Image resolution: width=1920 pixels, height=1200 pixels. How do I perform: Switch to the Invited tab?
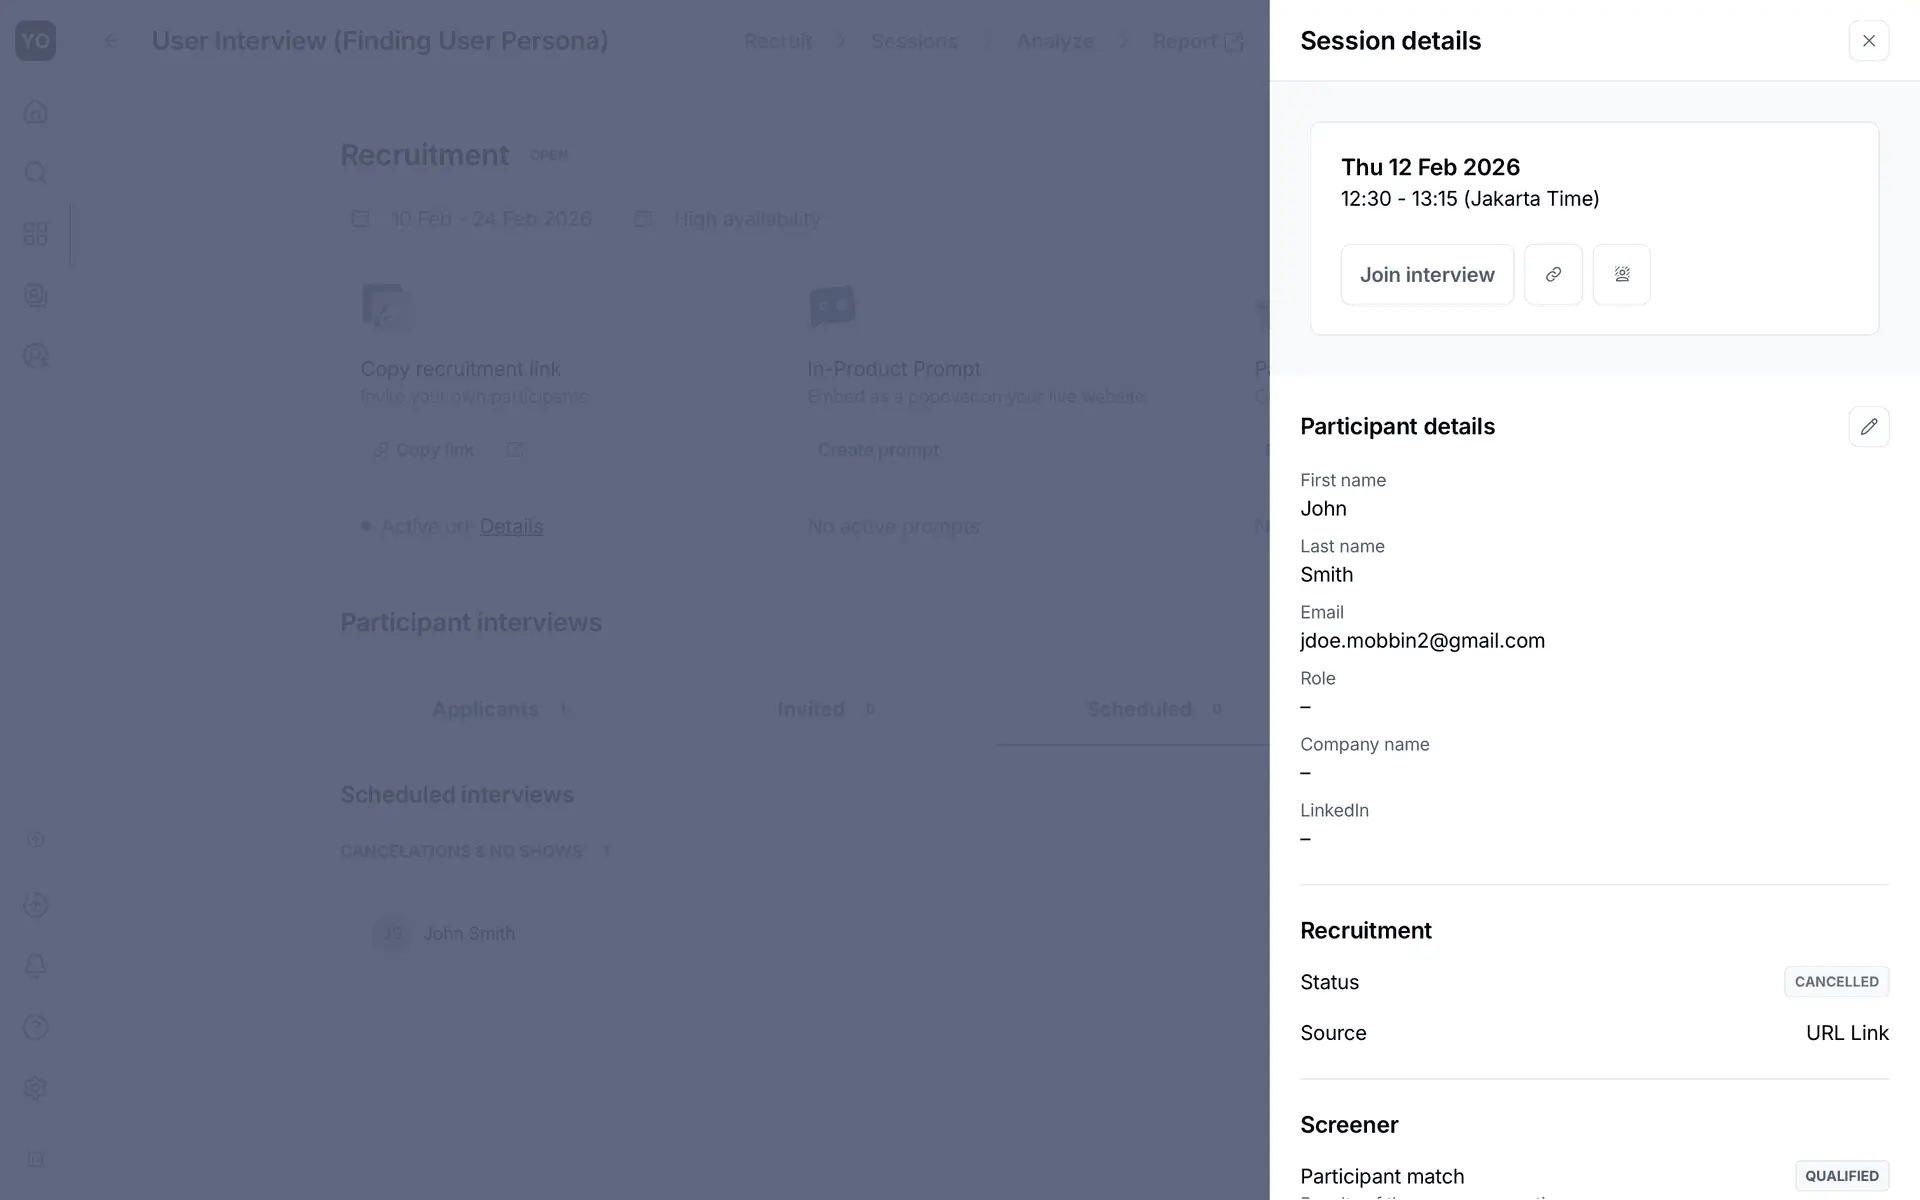pos(811,709)
